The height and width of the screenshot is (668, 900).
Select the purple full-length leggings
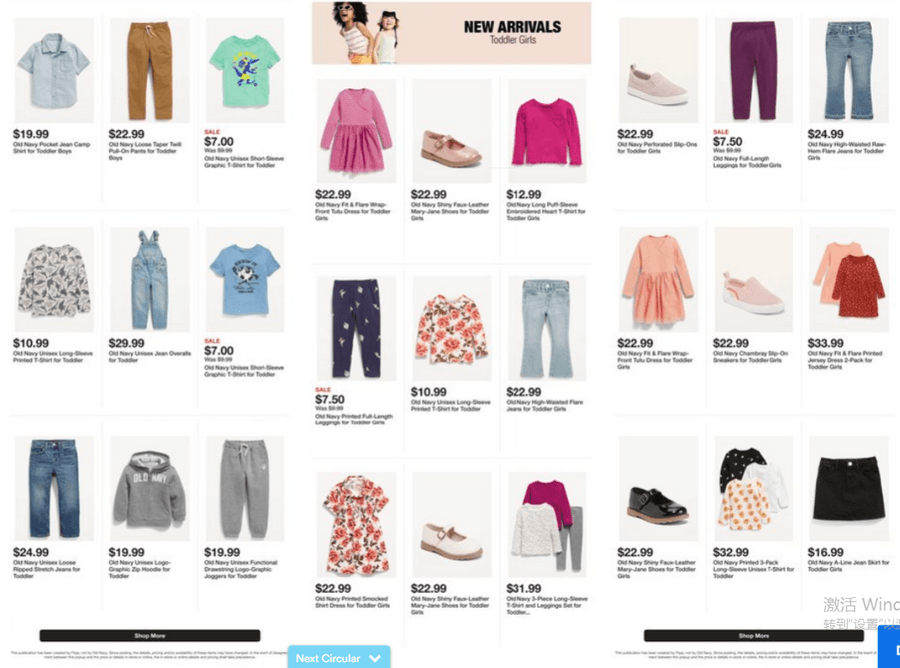[754, 70]
